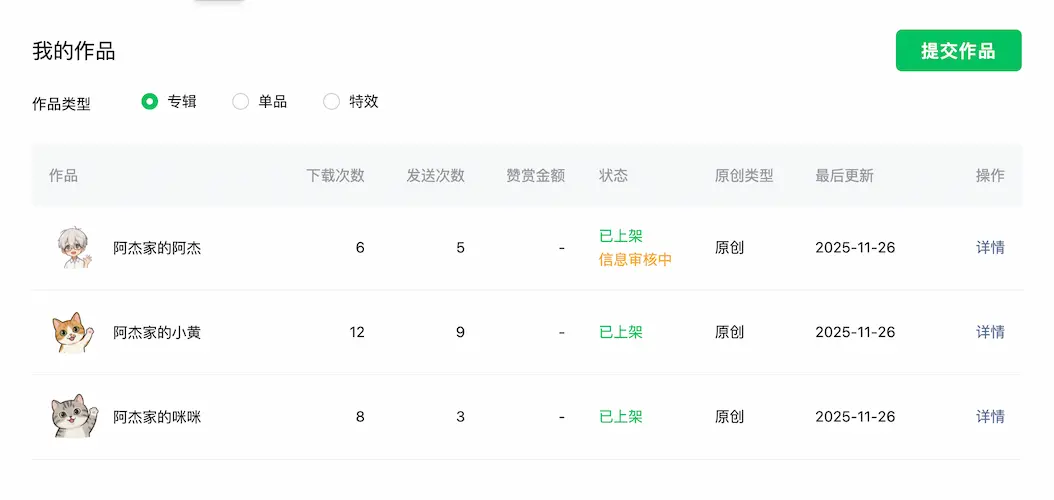View 详情 of 阿杰家的咪咪

click(990, 417)
